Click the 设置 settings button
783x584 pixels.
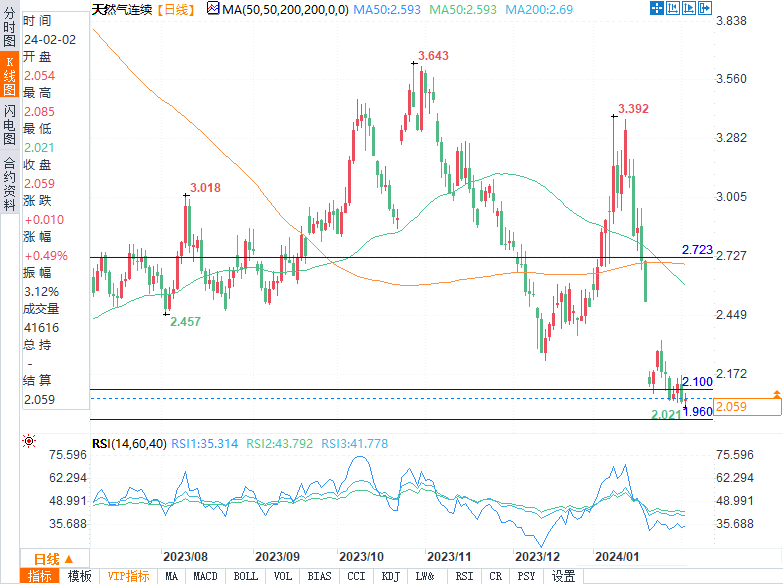(x=564, y=576)
